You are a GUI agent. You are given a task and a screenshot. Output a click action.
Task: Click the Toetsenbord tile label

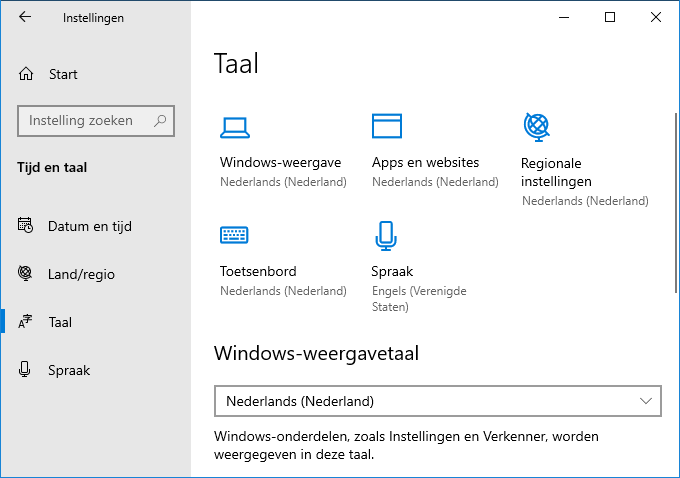(x=258, y=271)
